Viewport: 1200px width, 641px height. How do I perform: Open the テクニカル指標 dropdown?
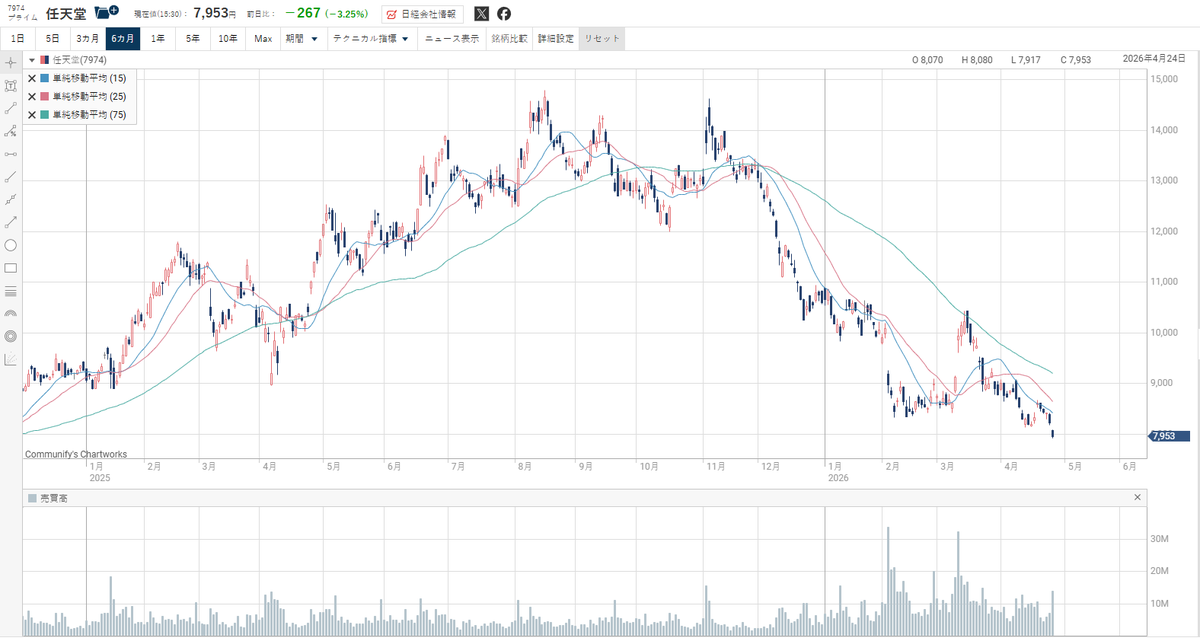pos(371,39)
